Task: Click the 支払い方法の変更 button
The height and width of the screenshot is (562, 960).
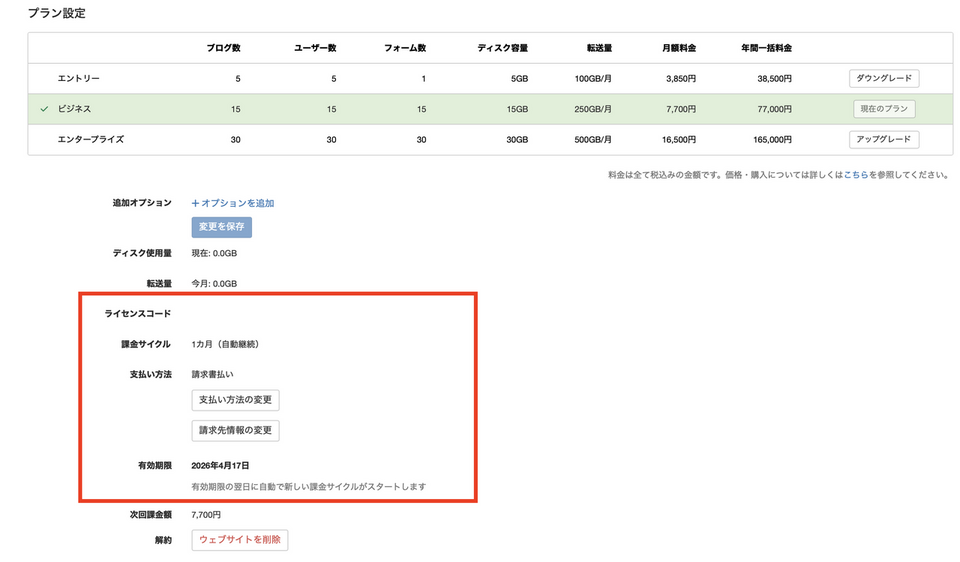Action: (235, 400)
